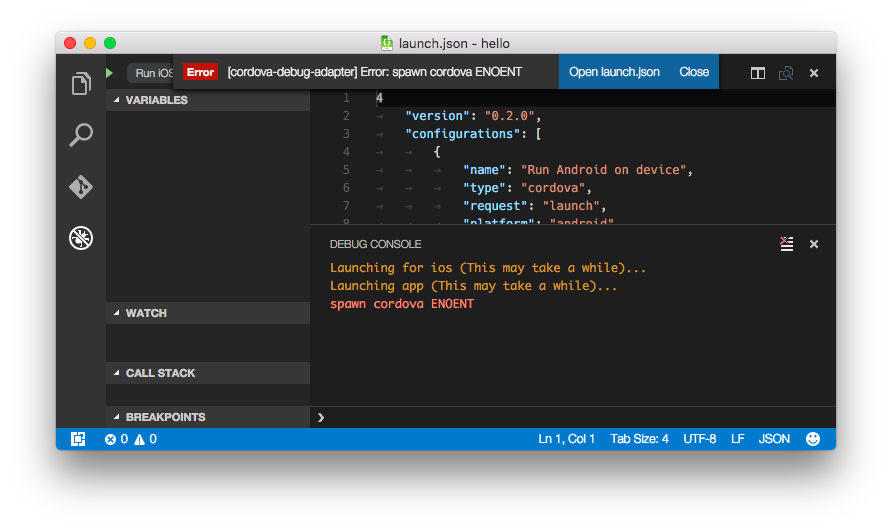The height and width of the screenshot is (530, 892).
Task: Select JSON language mode
Action: pyautogui.click(x=774, y=439)
